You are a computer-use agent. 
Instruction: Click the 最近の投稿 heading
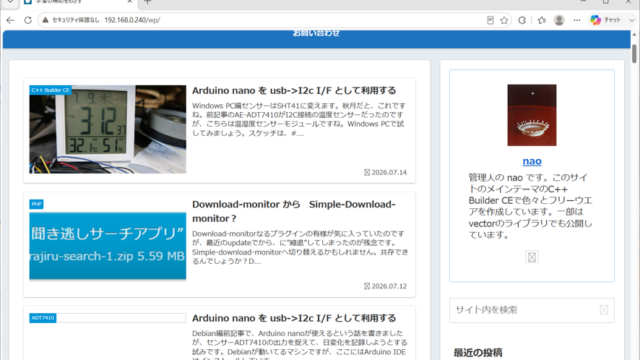point(478,352)
